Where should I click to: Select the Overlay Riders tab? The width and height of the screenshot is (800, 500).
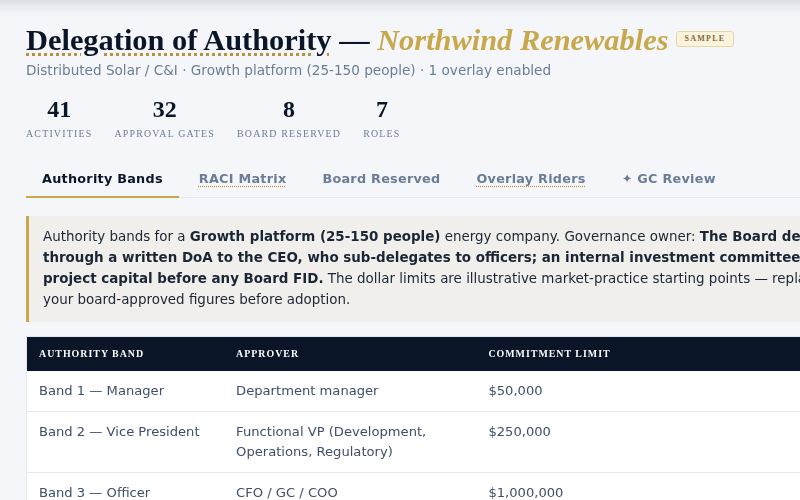[x=531, y=179]
